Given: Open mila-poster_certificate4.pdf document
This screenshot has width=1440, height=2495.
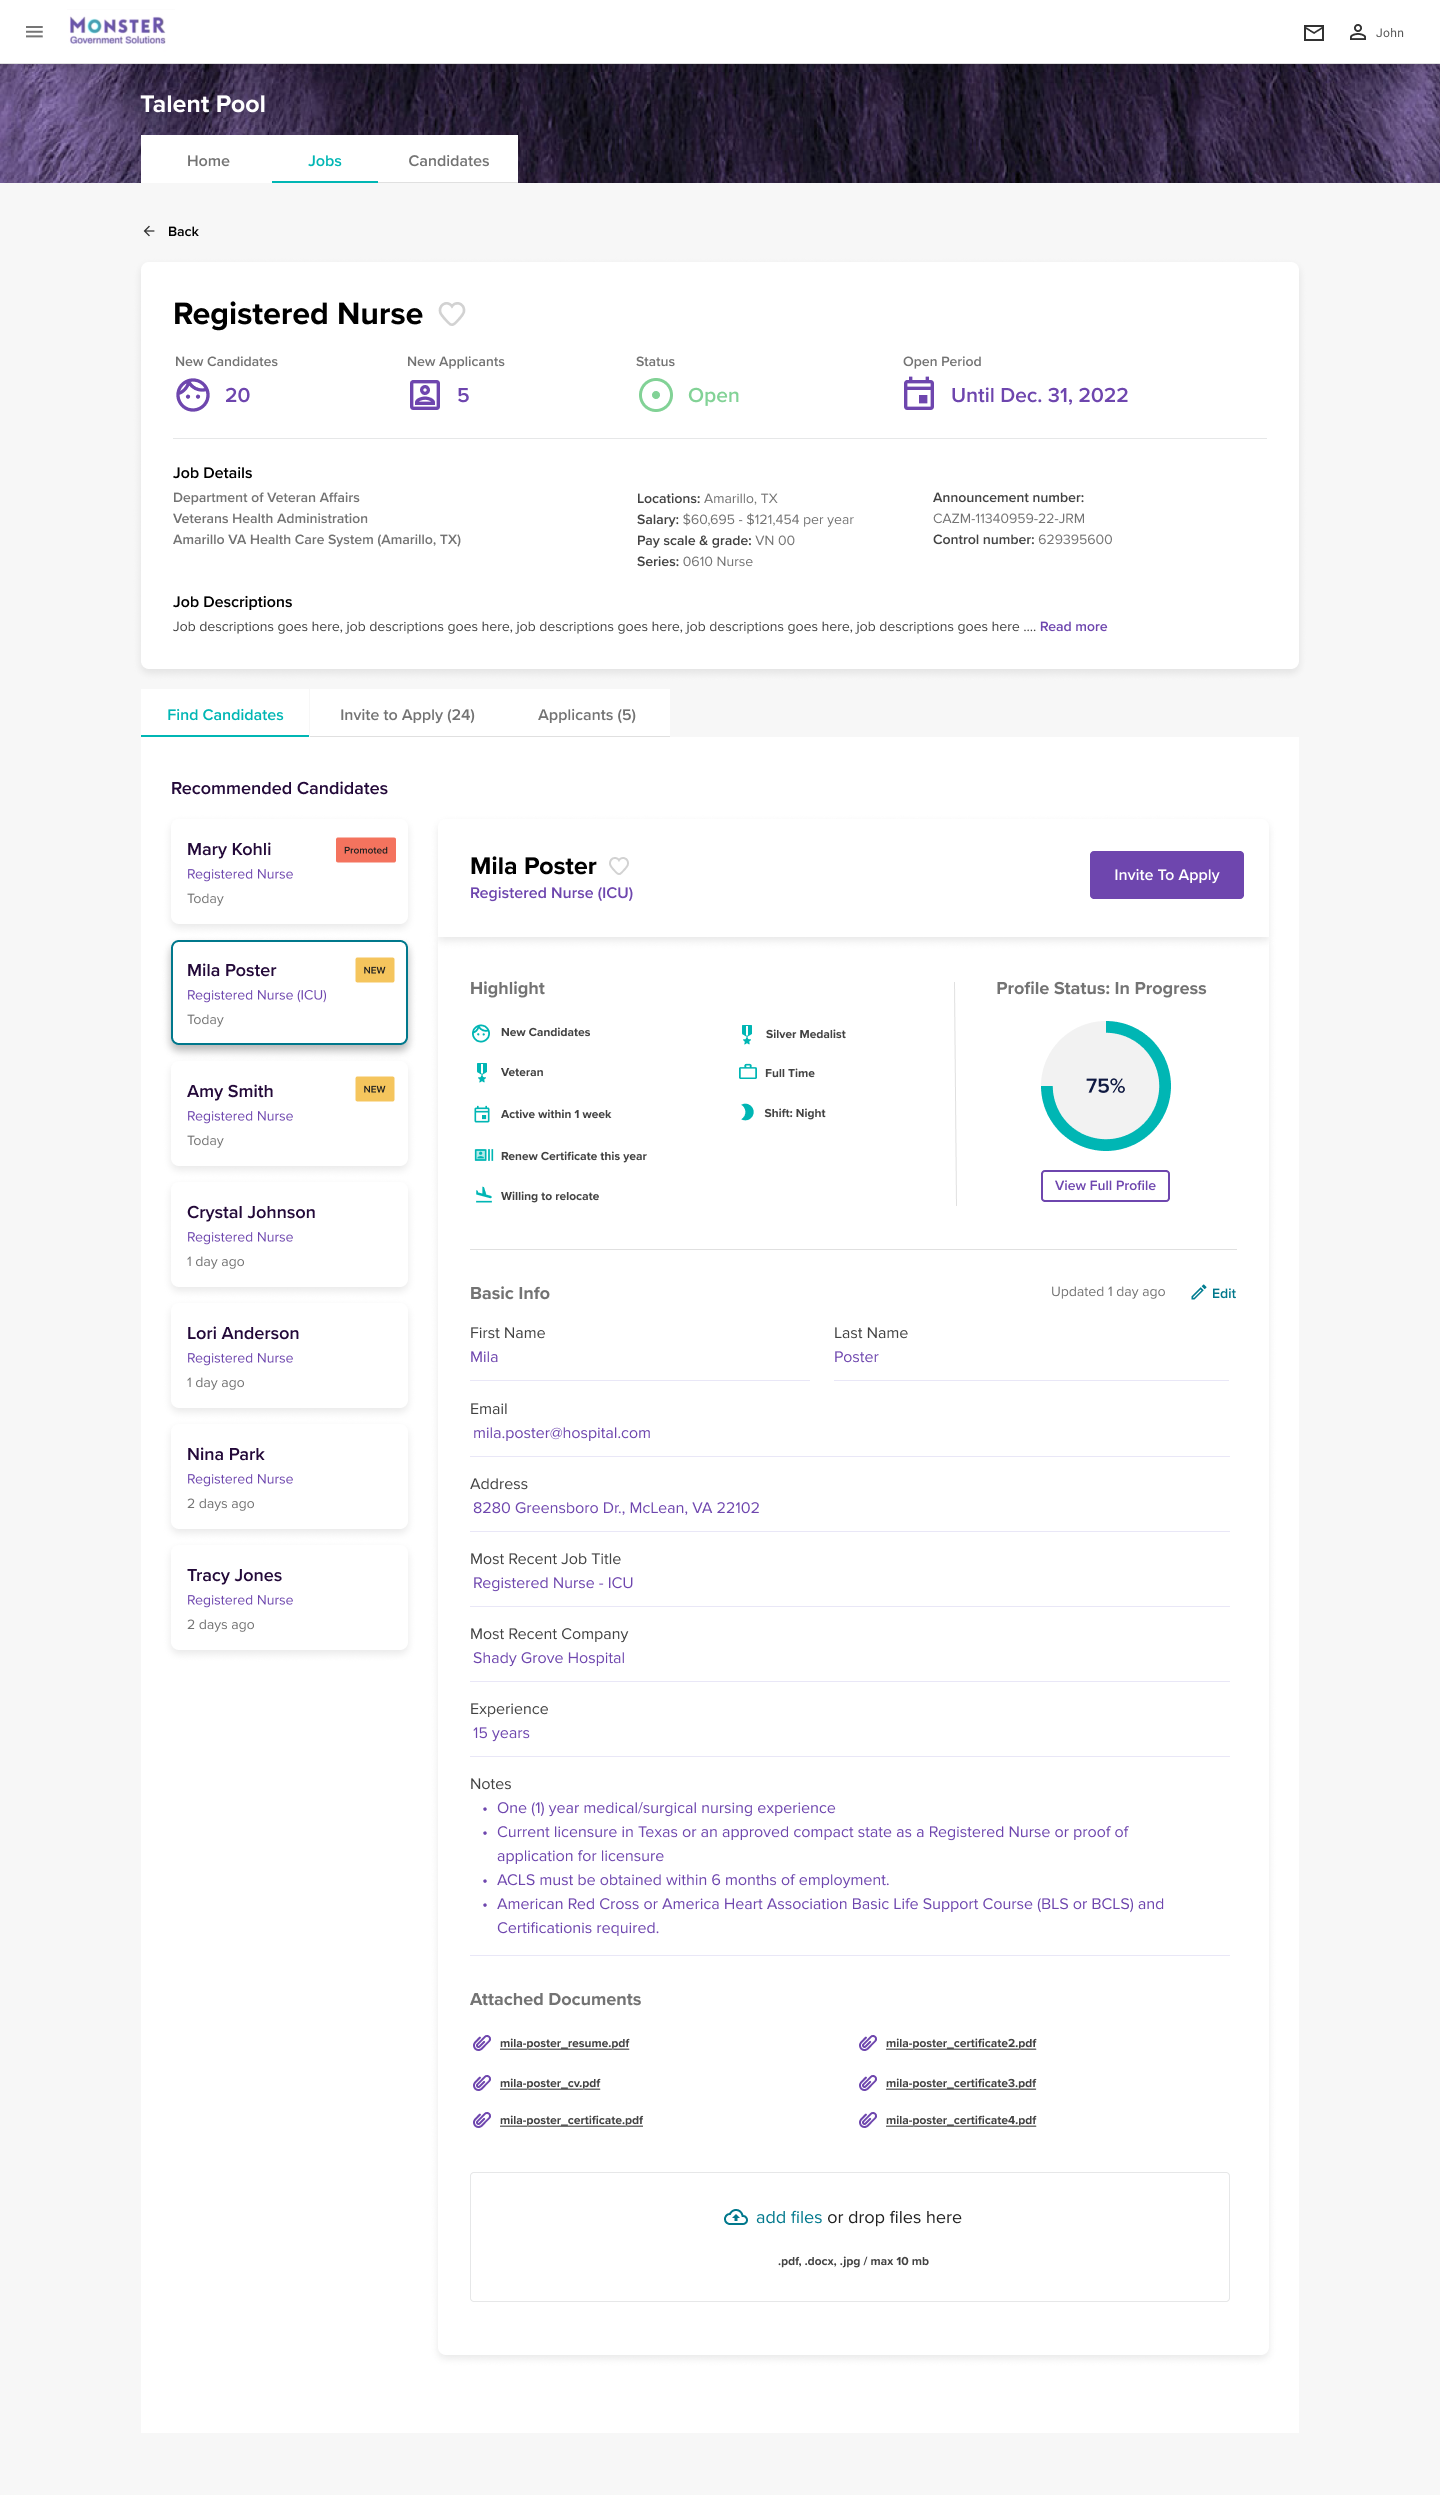Looking at the screenshot, I should click(961, 2120).
